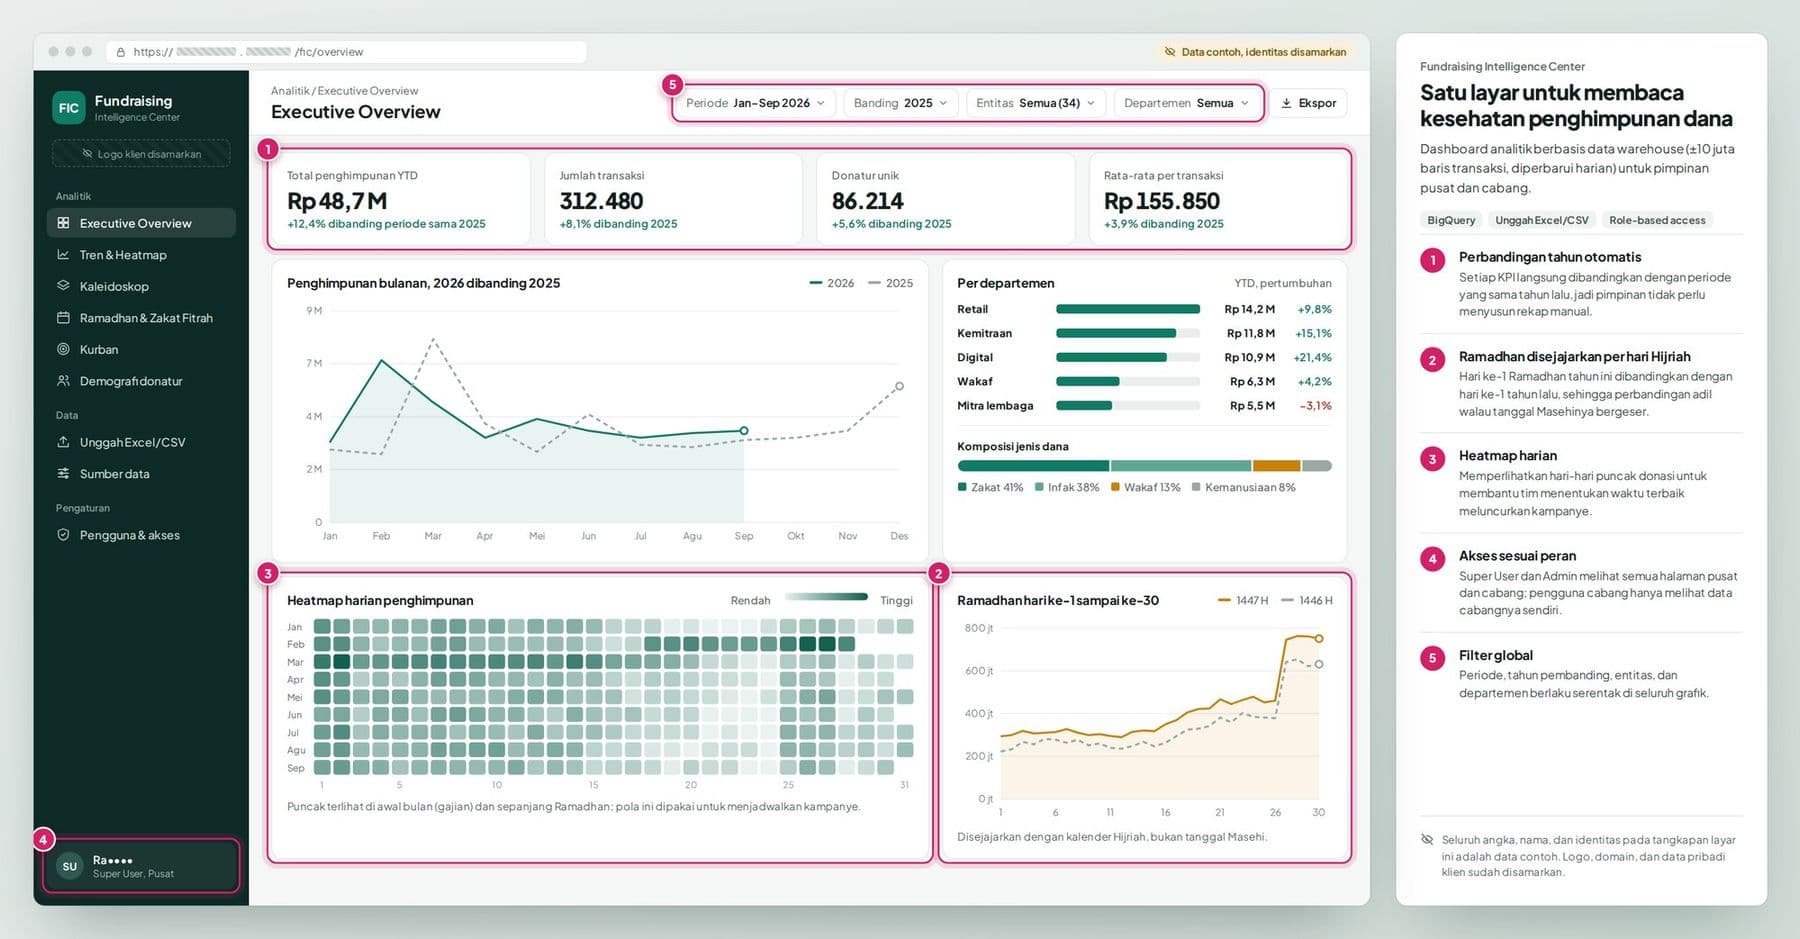The height and width of the screenshot is (939, 1800).
Task: Toggle the 1447 H series legend
Action: [1243, 600]
